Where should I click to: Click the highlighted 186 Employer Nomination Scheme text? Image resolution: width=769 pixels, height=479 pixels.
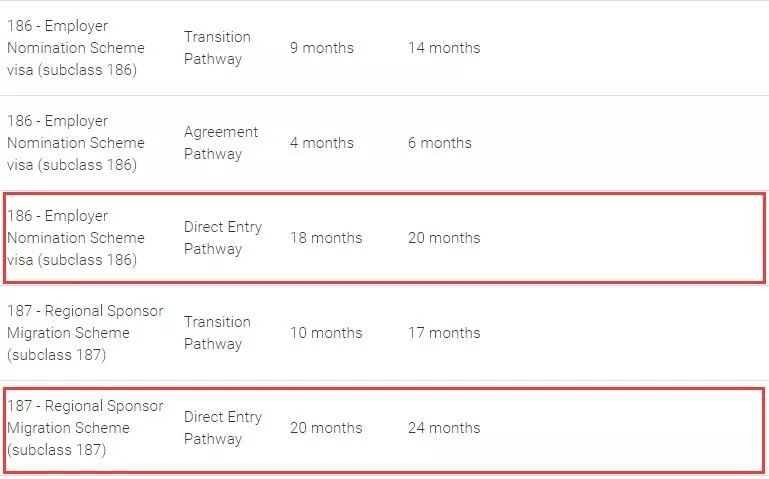tap(76, 238)
